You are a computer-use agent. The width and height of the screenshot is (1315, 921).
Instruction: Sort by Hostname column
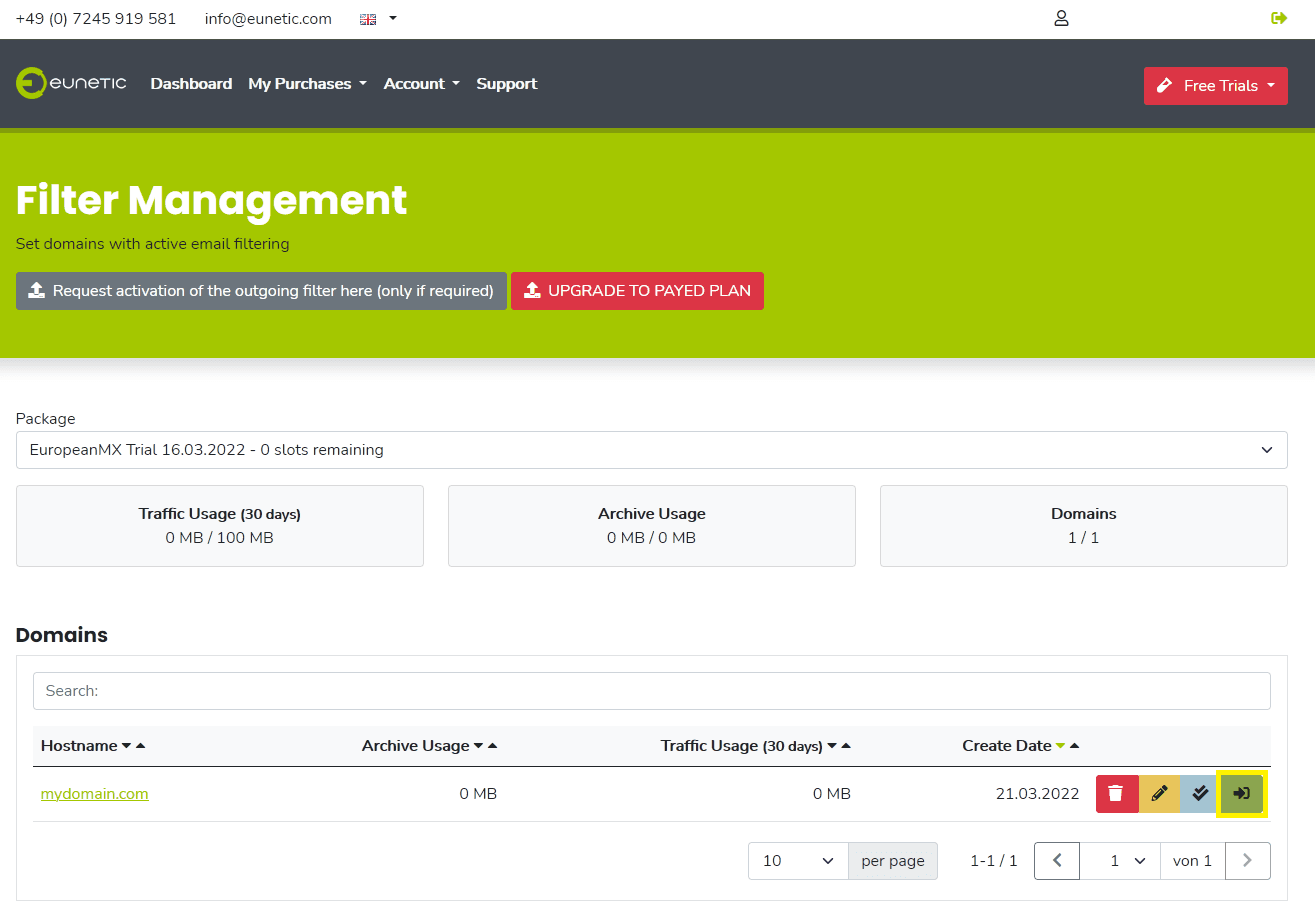click(93, 746)
